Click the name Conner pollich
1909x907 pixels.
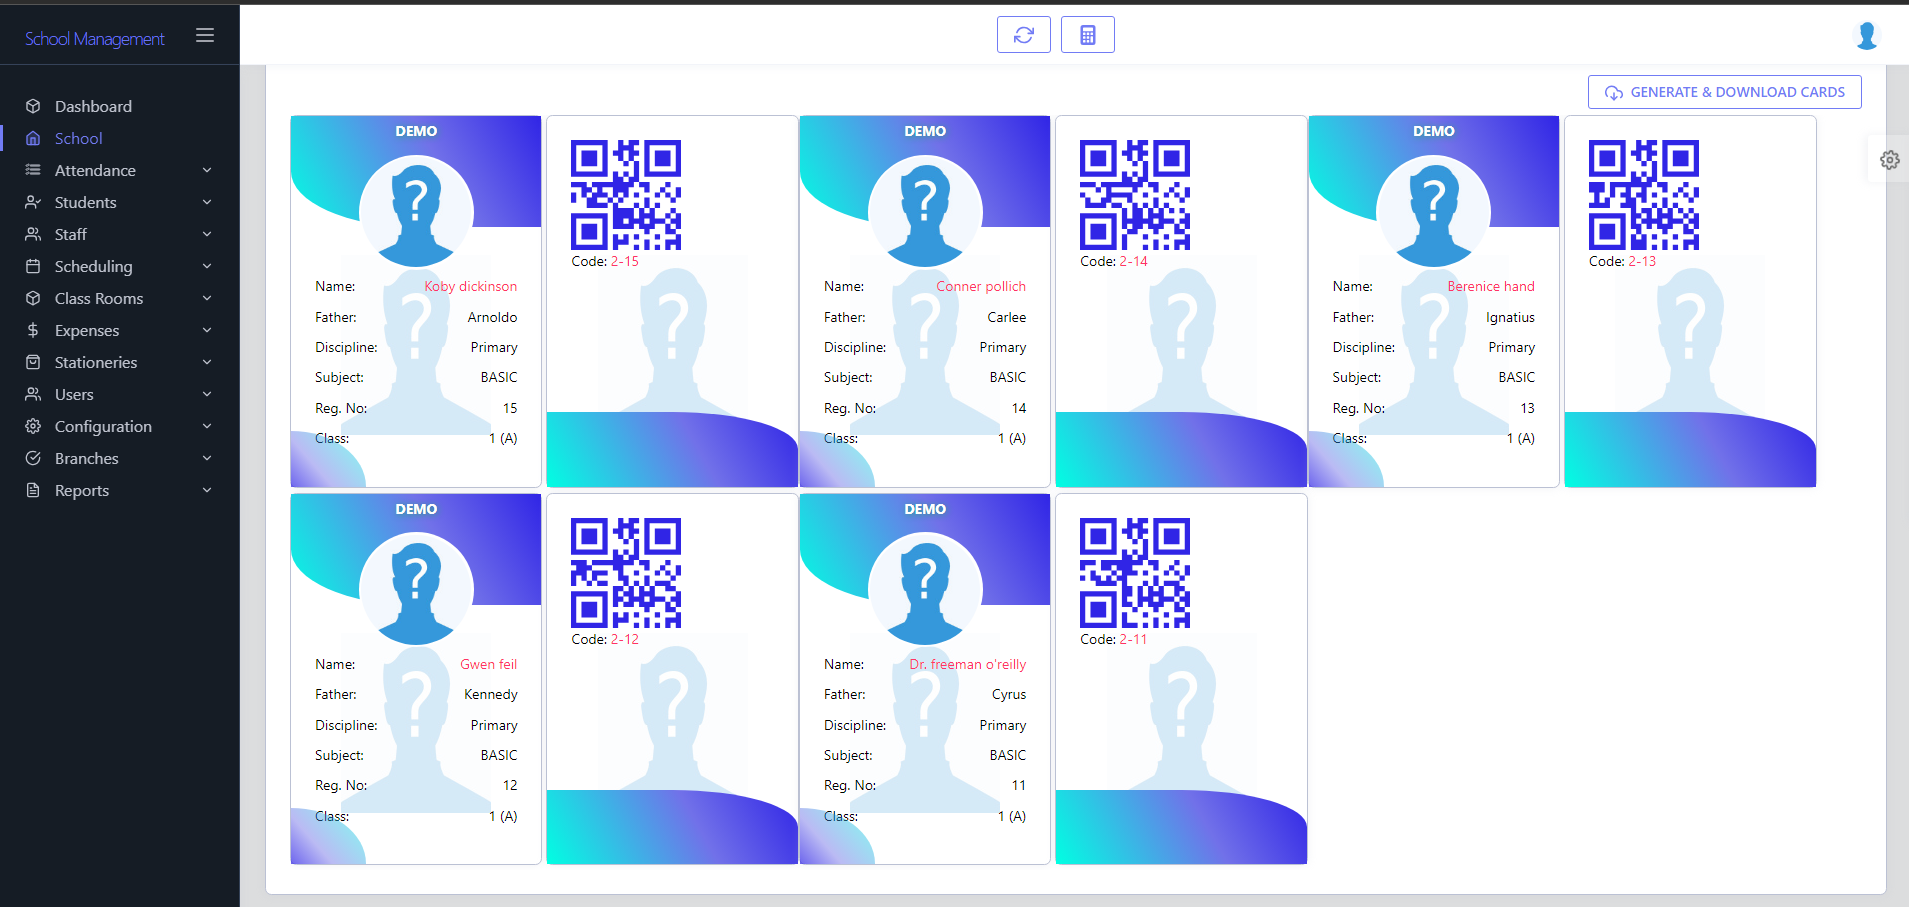tap(981, 286)
